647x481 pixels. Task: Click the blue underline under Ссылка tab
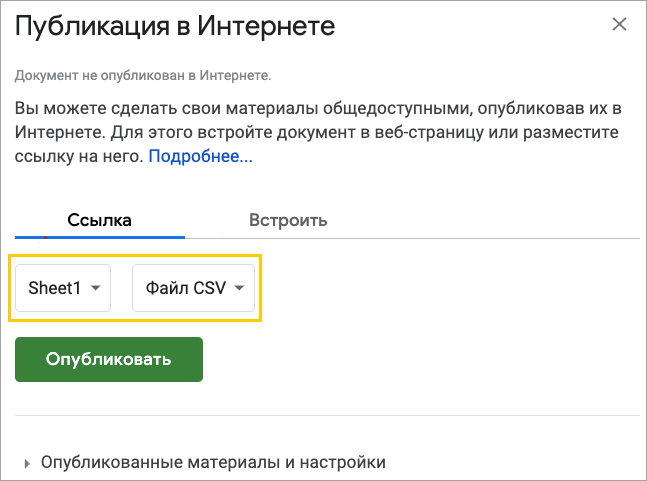pos(100,237)
